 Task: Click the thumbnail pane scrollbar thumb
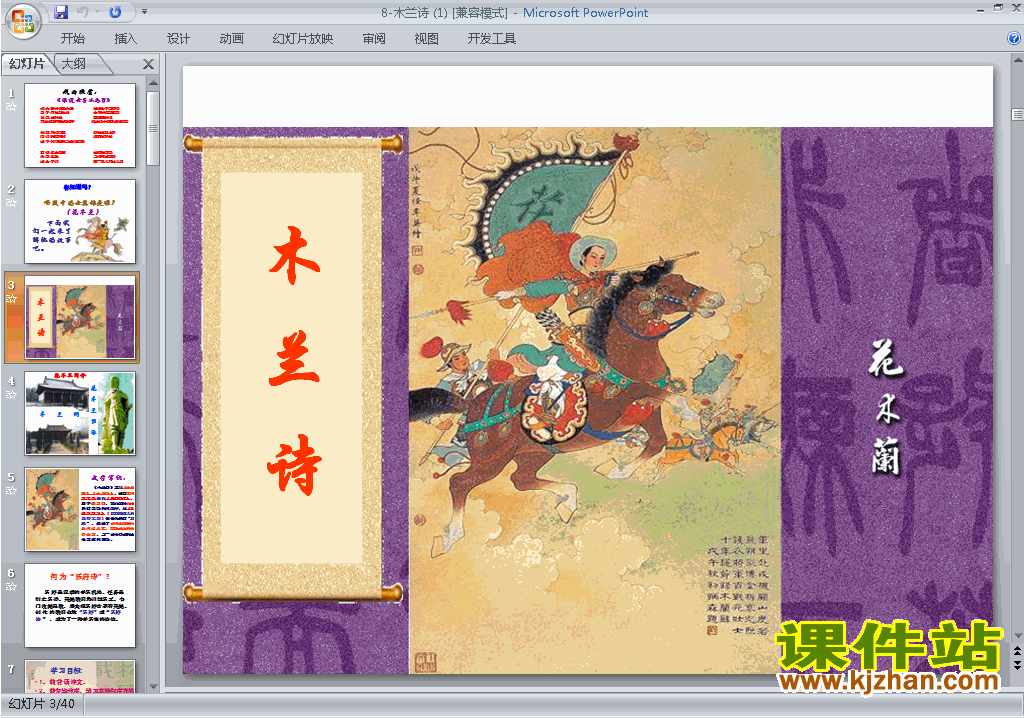point(153,128)
